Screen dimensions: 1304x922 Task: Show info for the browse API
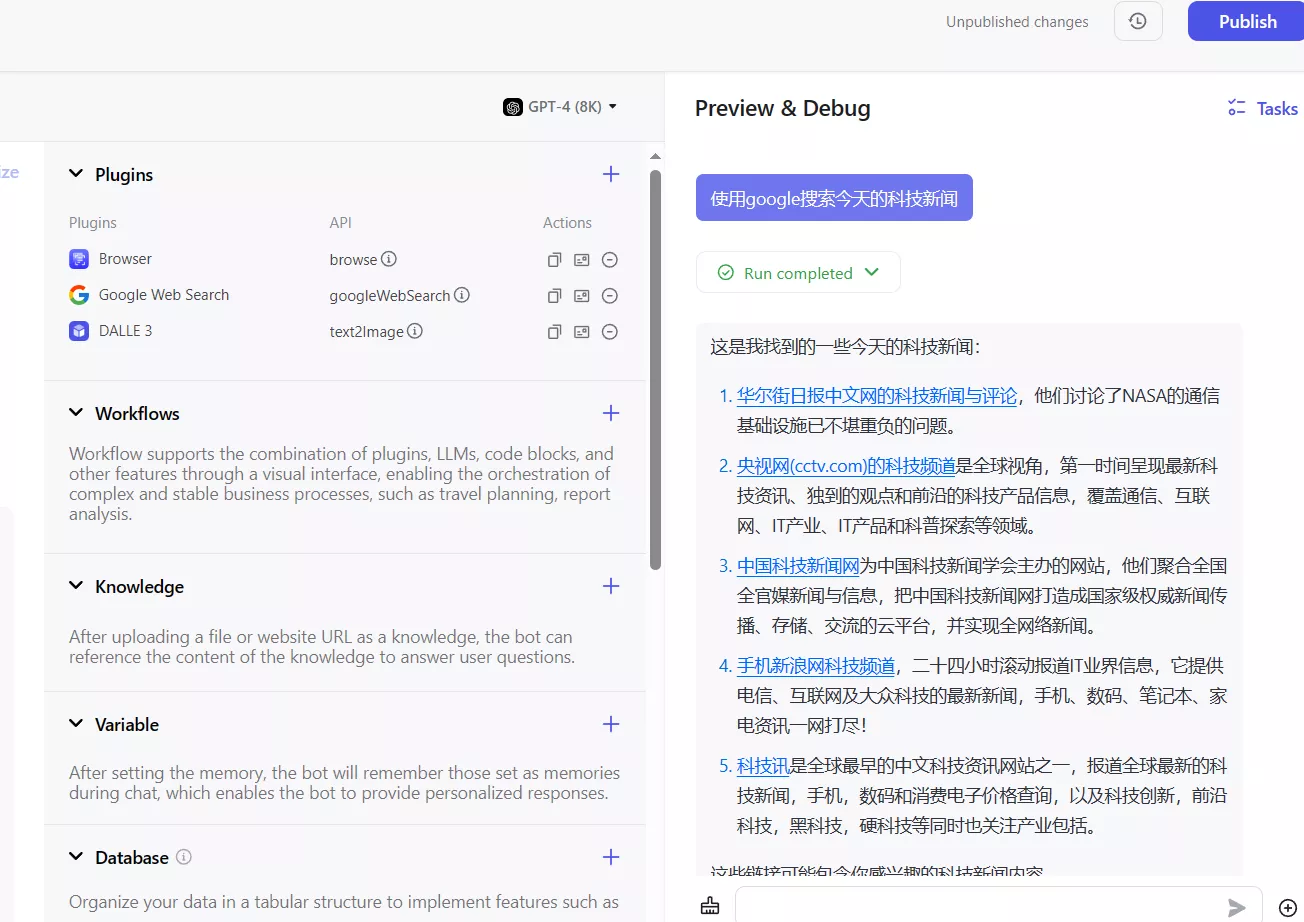click(389, 259)
